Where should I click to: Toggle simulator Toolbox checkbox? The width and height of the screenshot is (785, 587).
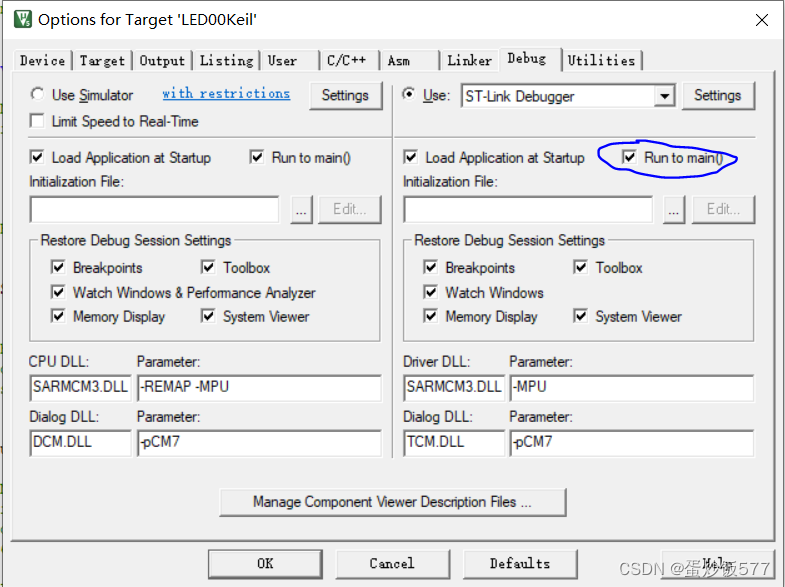click(208, 267)
